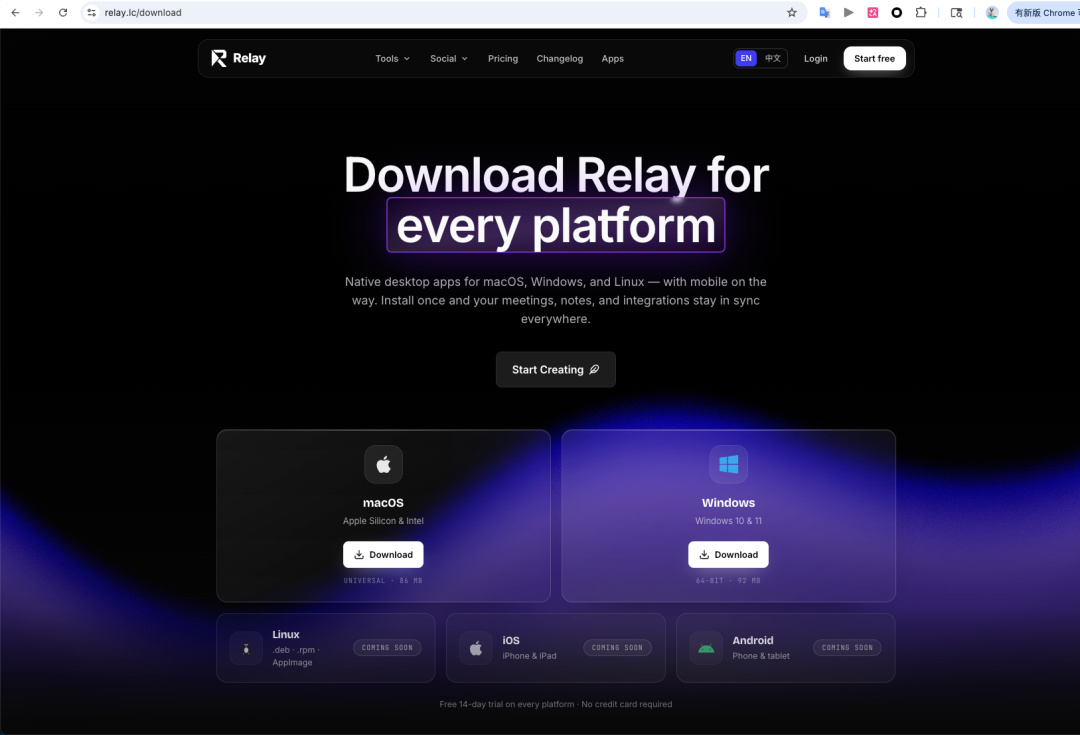
Task: Click the Windows logo icon
Action: click(x=729, y=464)
